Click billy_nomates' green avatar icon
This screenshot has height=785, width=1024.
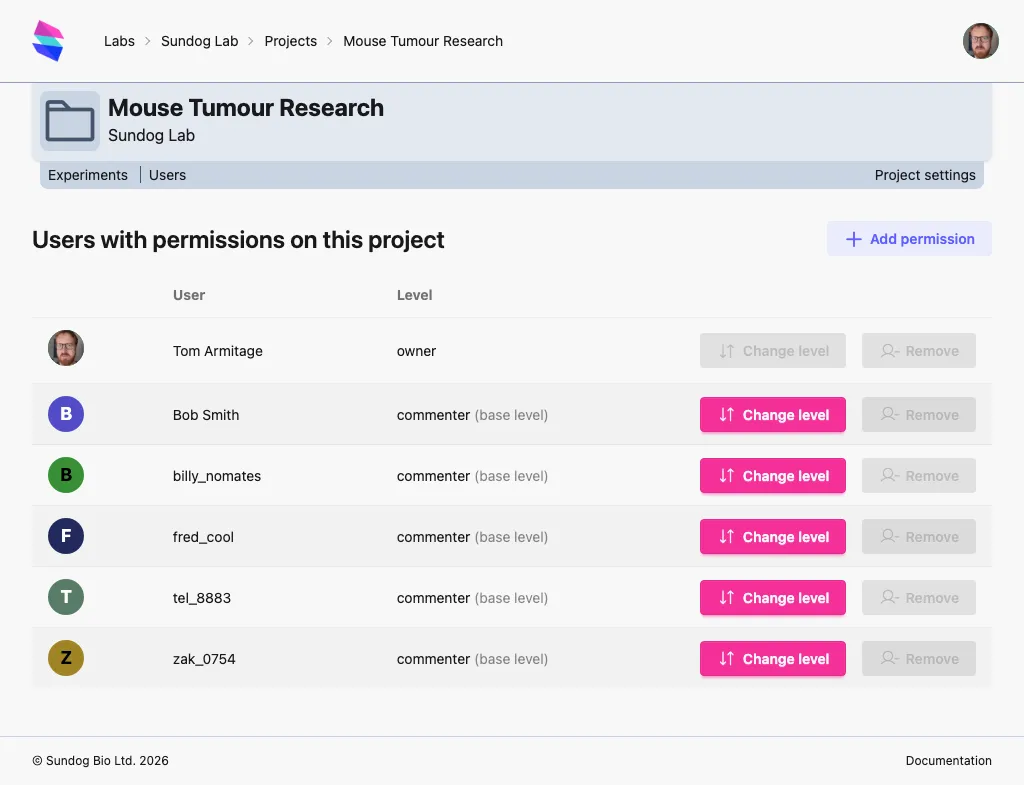point(65,475)
